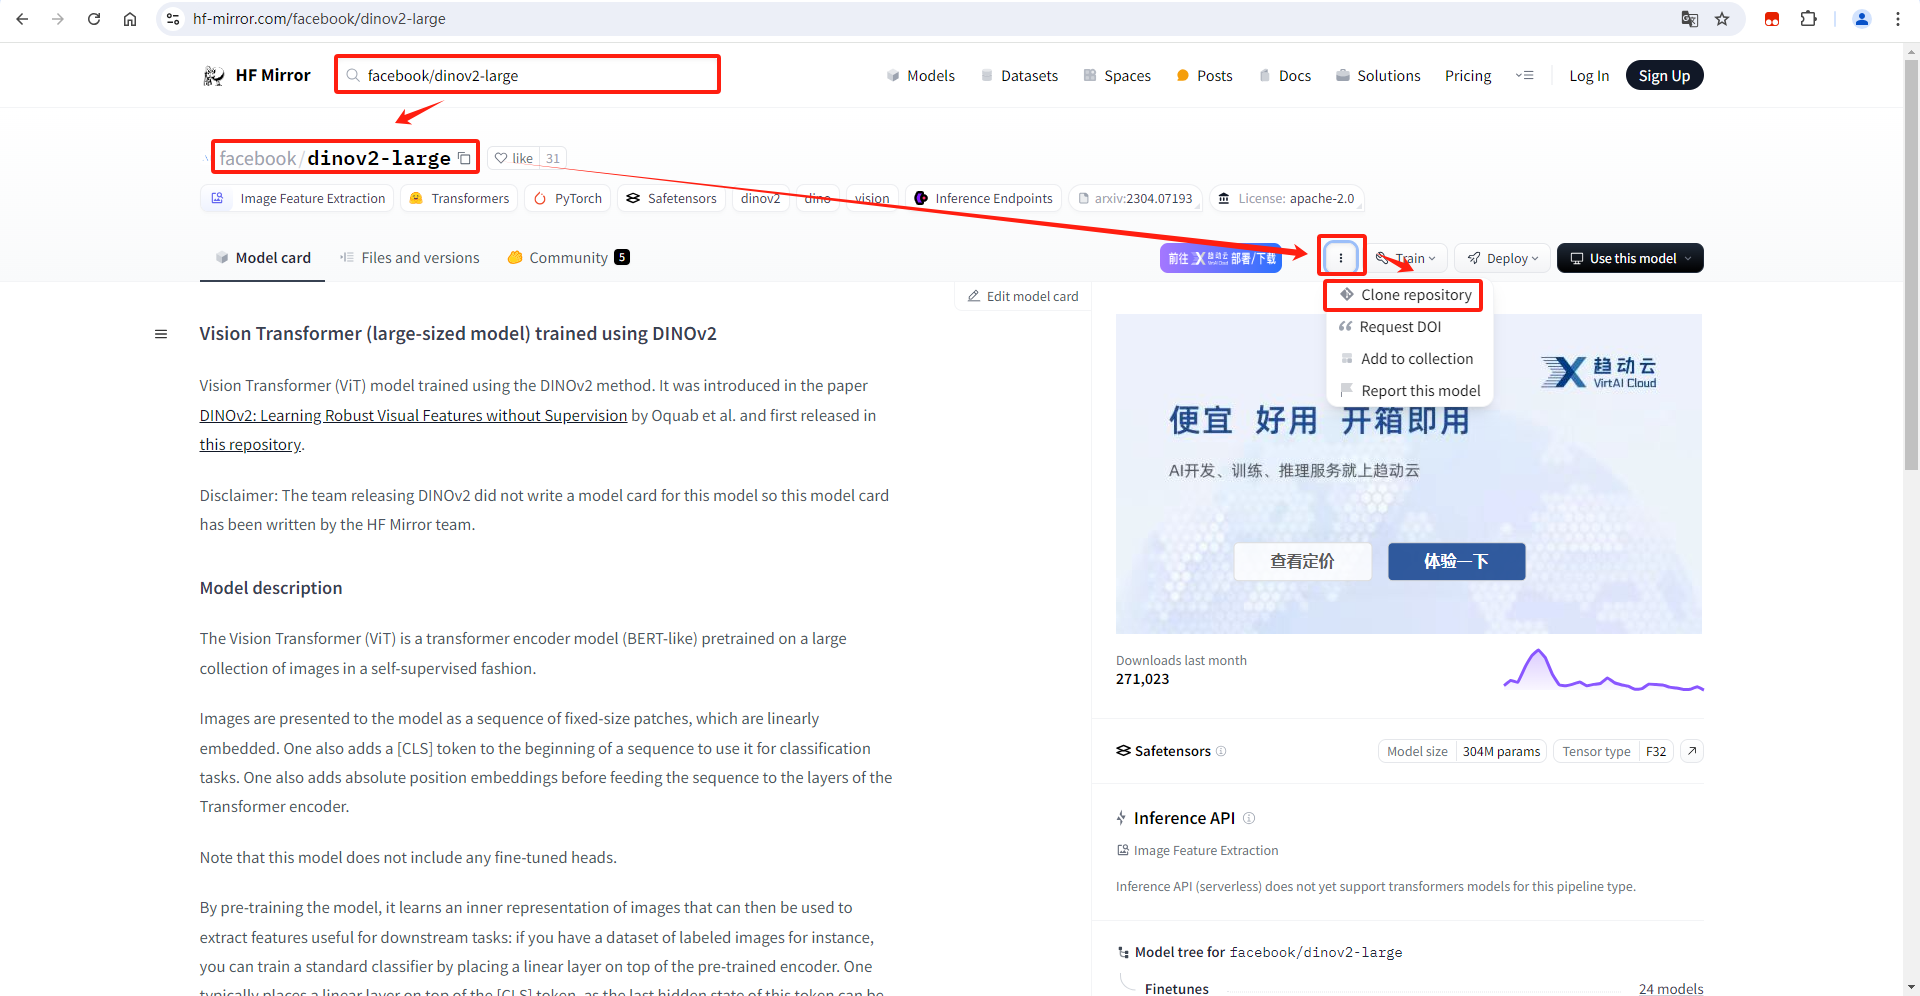Choose Add to collection option
The image size is (1920, 996).
pos(1406,359)
